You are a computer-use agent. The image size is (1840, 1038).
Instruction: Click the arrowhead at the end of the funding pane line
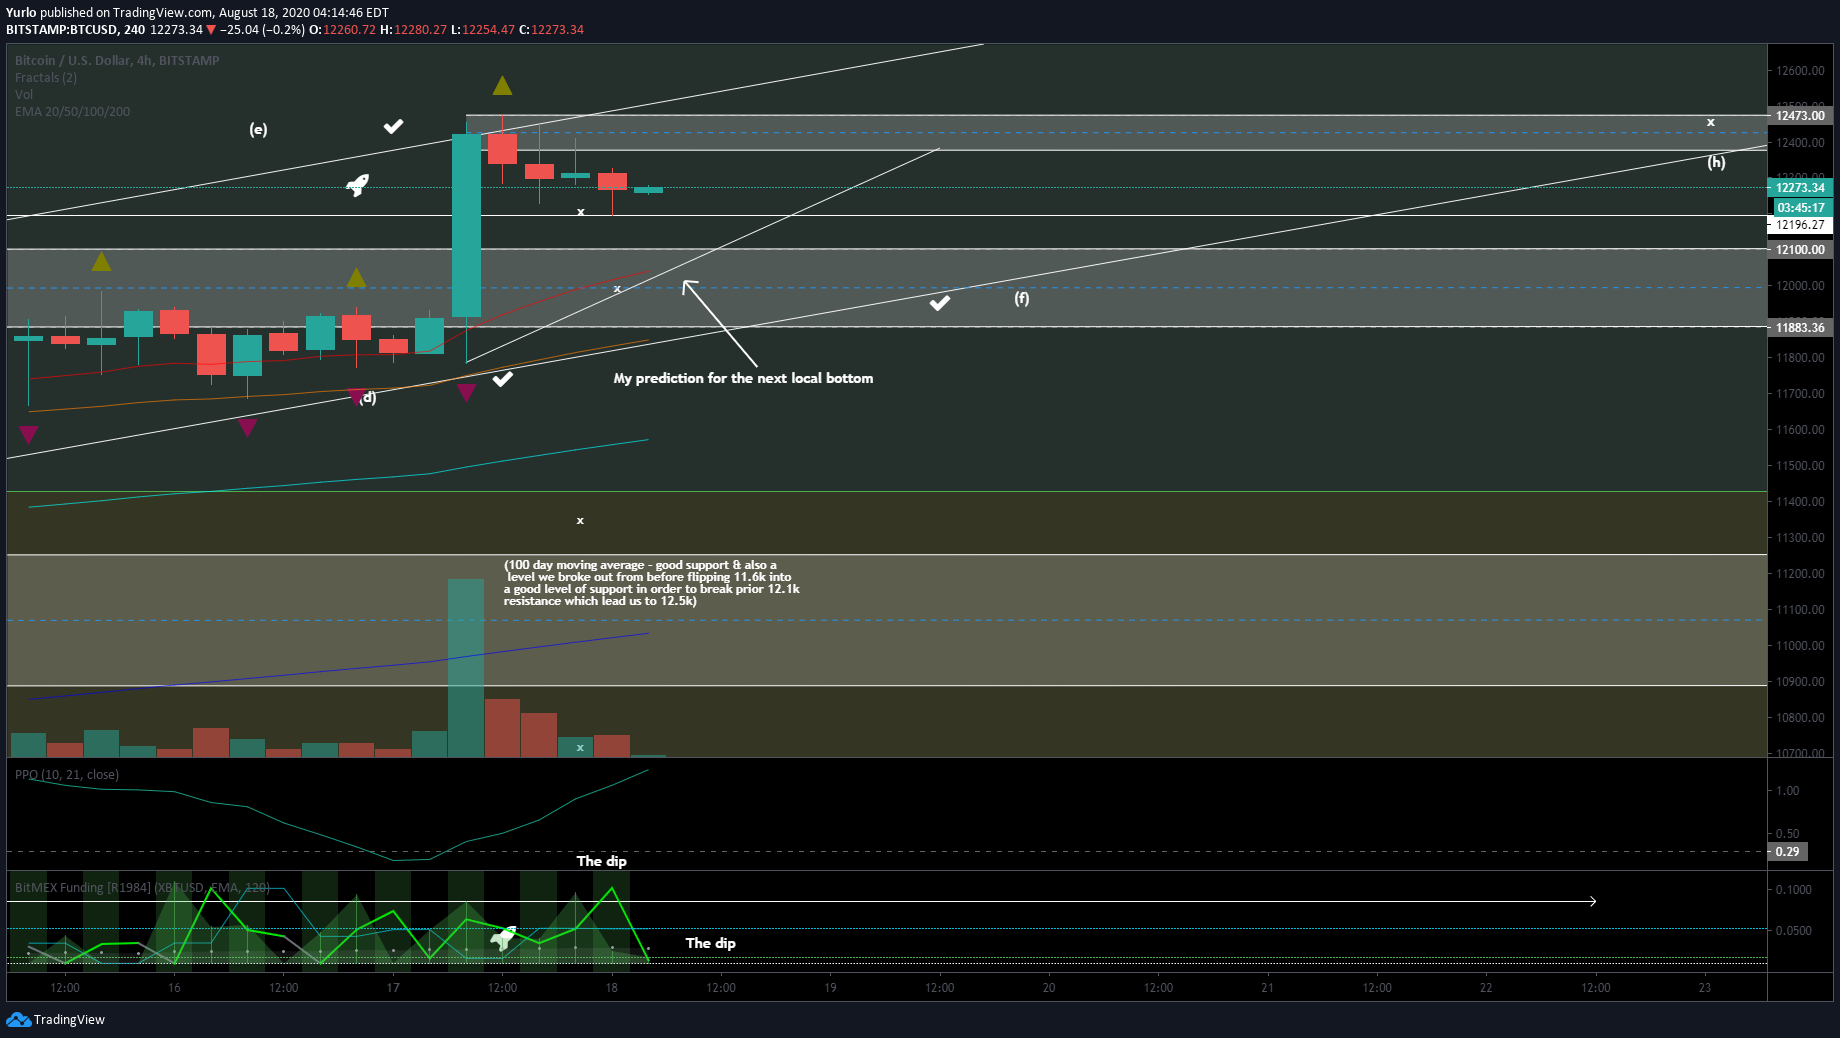click(x=1592, y=901)
